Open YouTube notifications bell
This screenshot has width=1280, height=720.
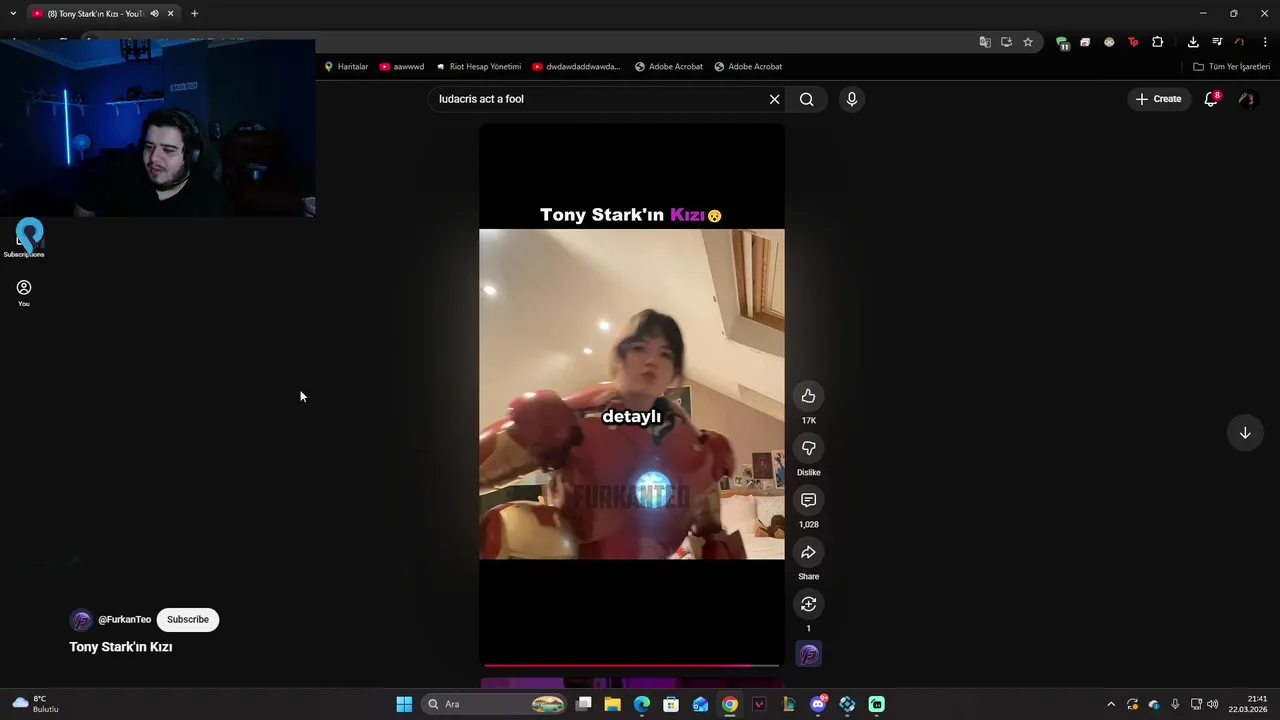point(1211,99)
